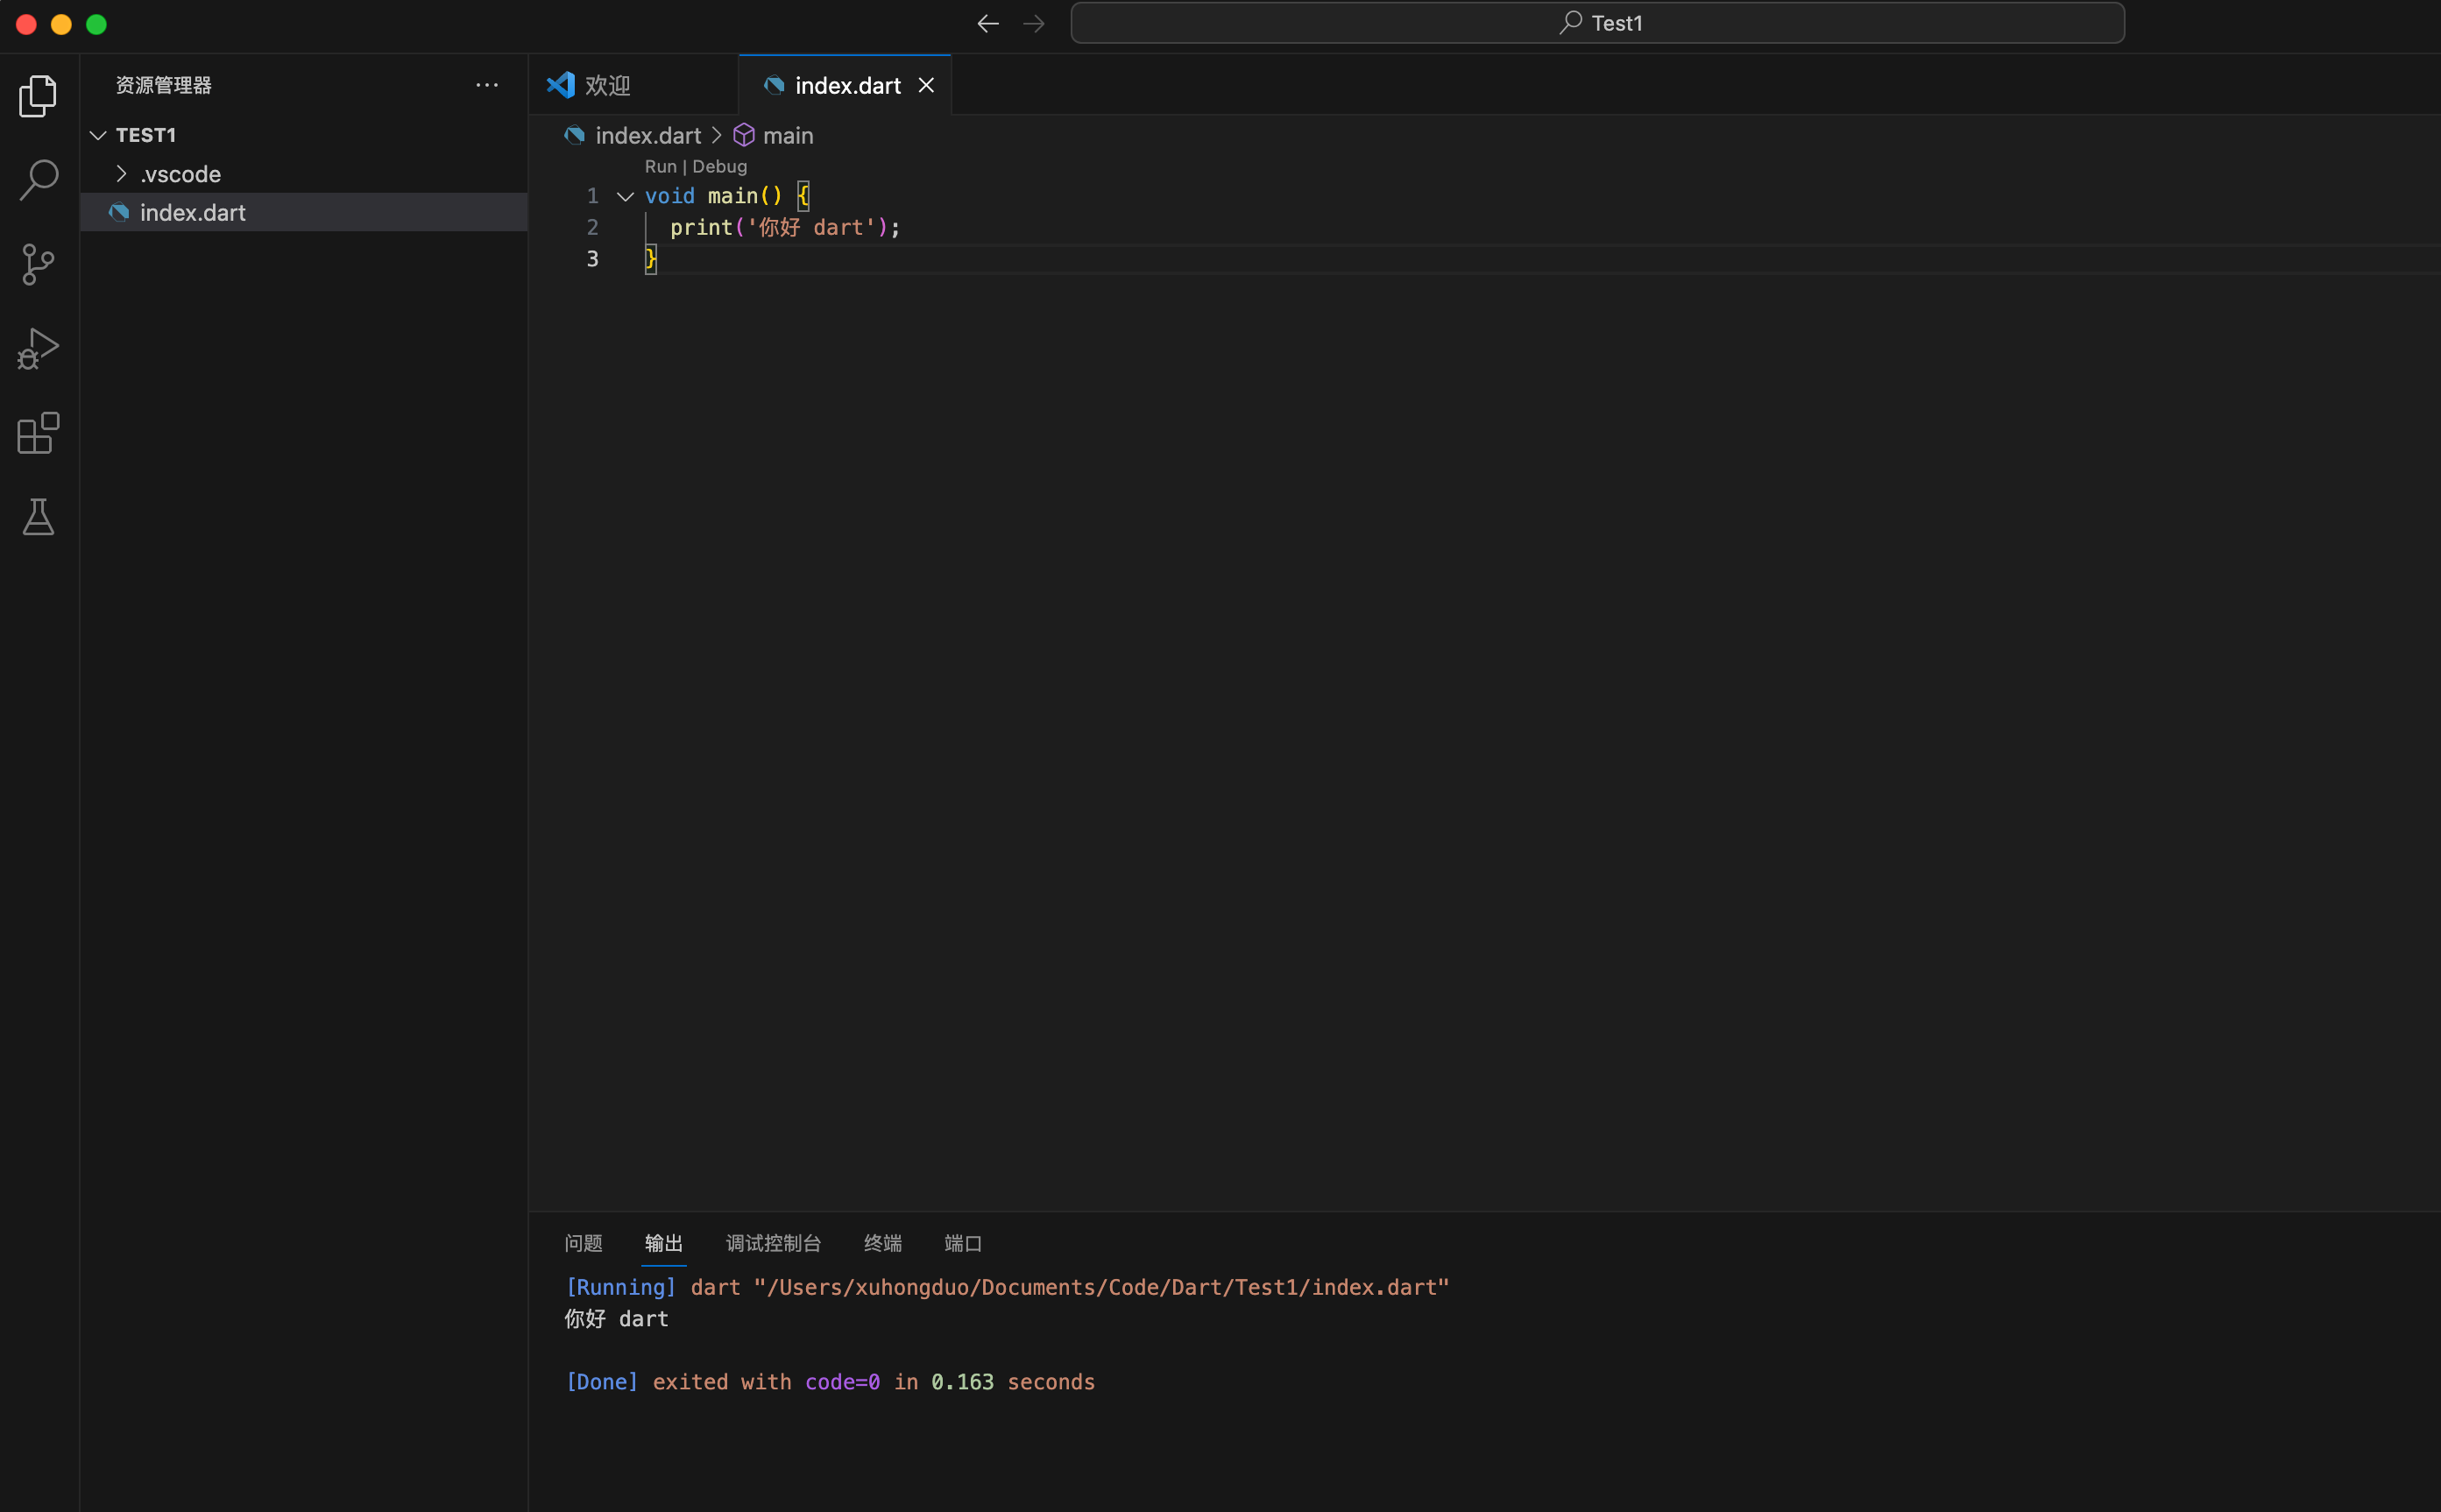Open the Run and Debug view
Viewport: 2441px width, 1512px height.
(38, 349)
